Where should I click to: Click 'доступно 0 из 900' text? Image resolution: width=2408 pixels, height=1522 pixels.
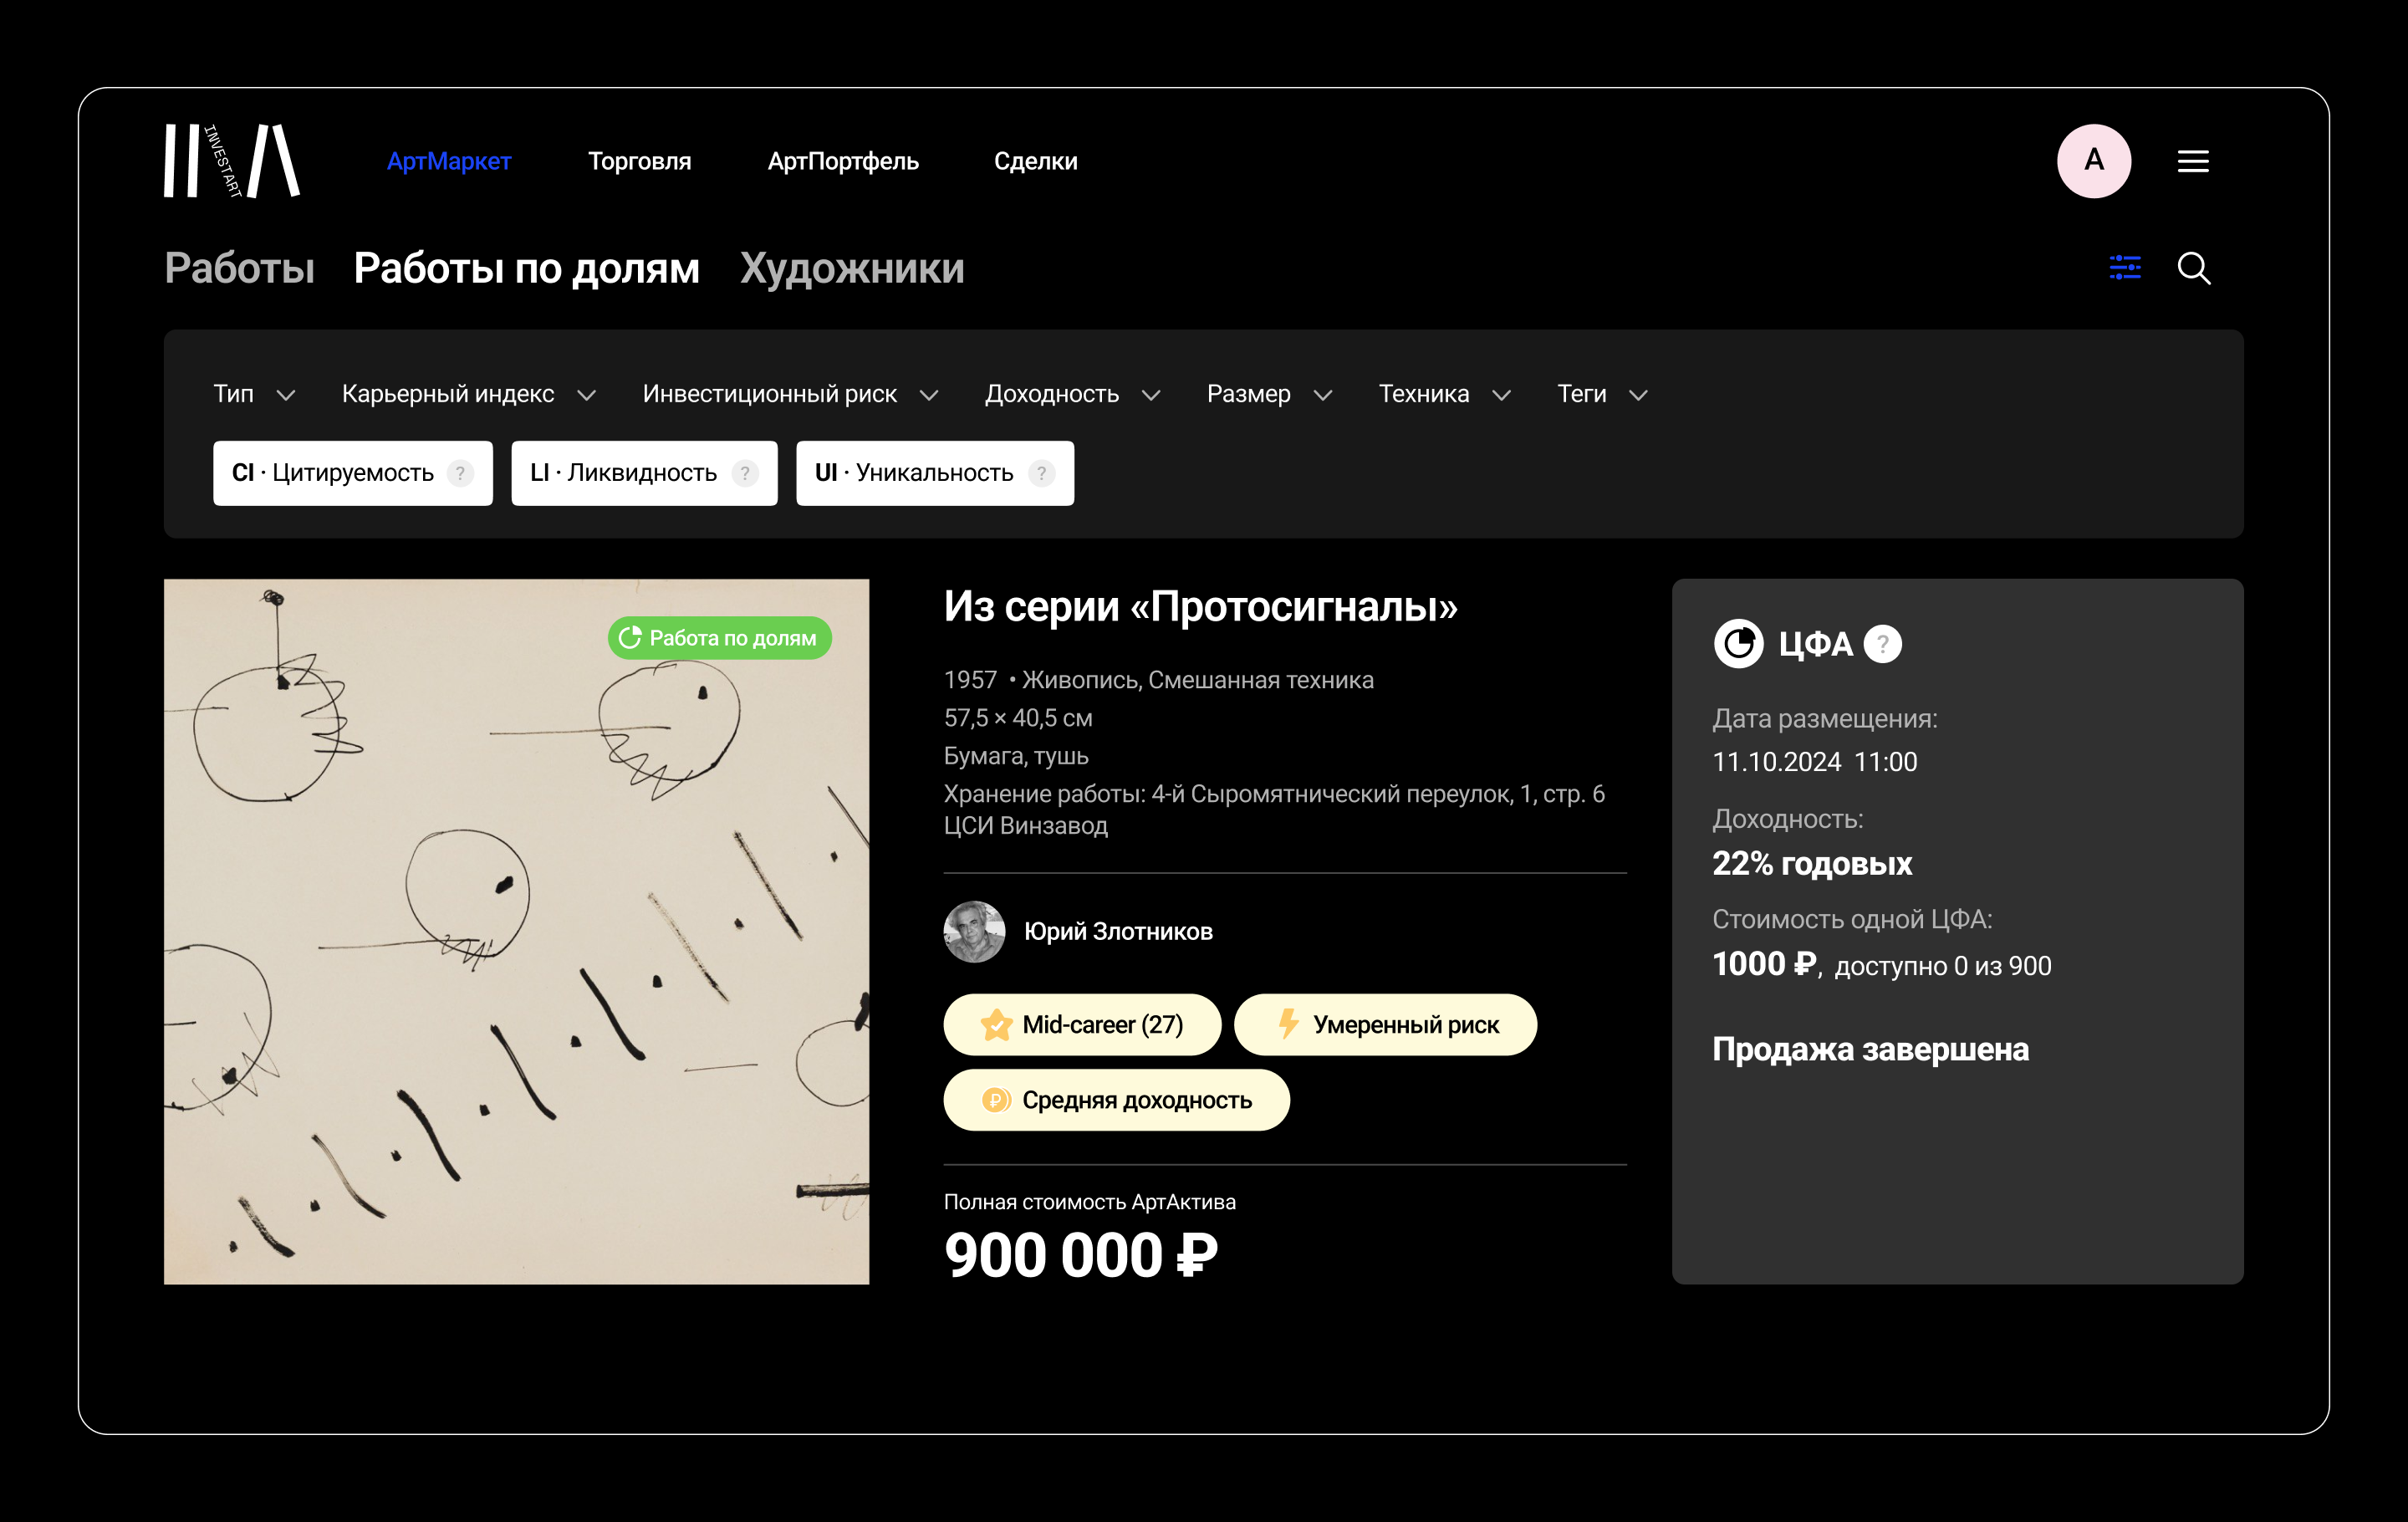[x=1943, y=966]
